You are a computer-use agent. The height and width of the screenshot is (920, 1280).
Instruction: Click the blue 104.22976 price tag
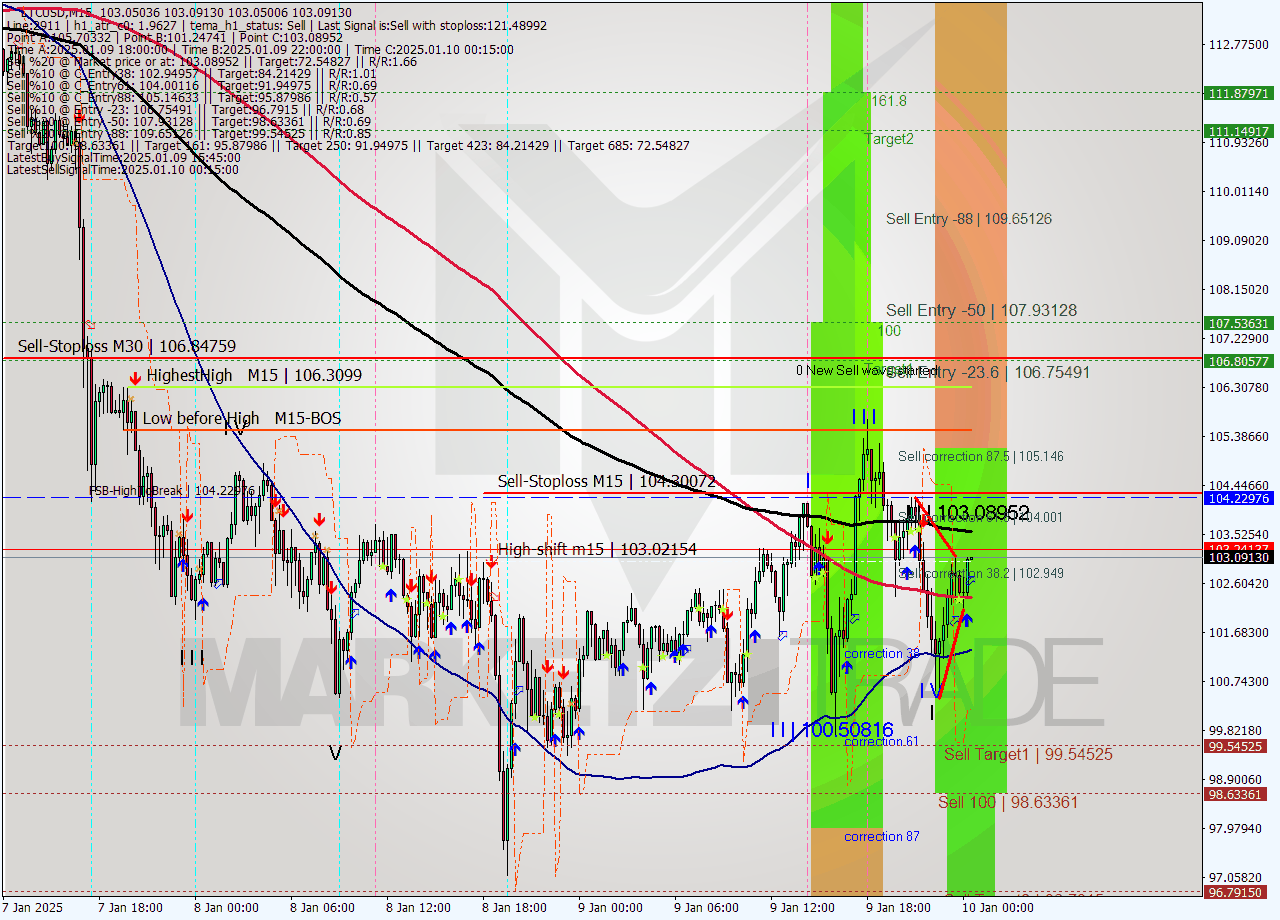point(1240,498)
